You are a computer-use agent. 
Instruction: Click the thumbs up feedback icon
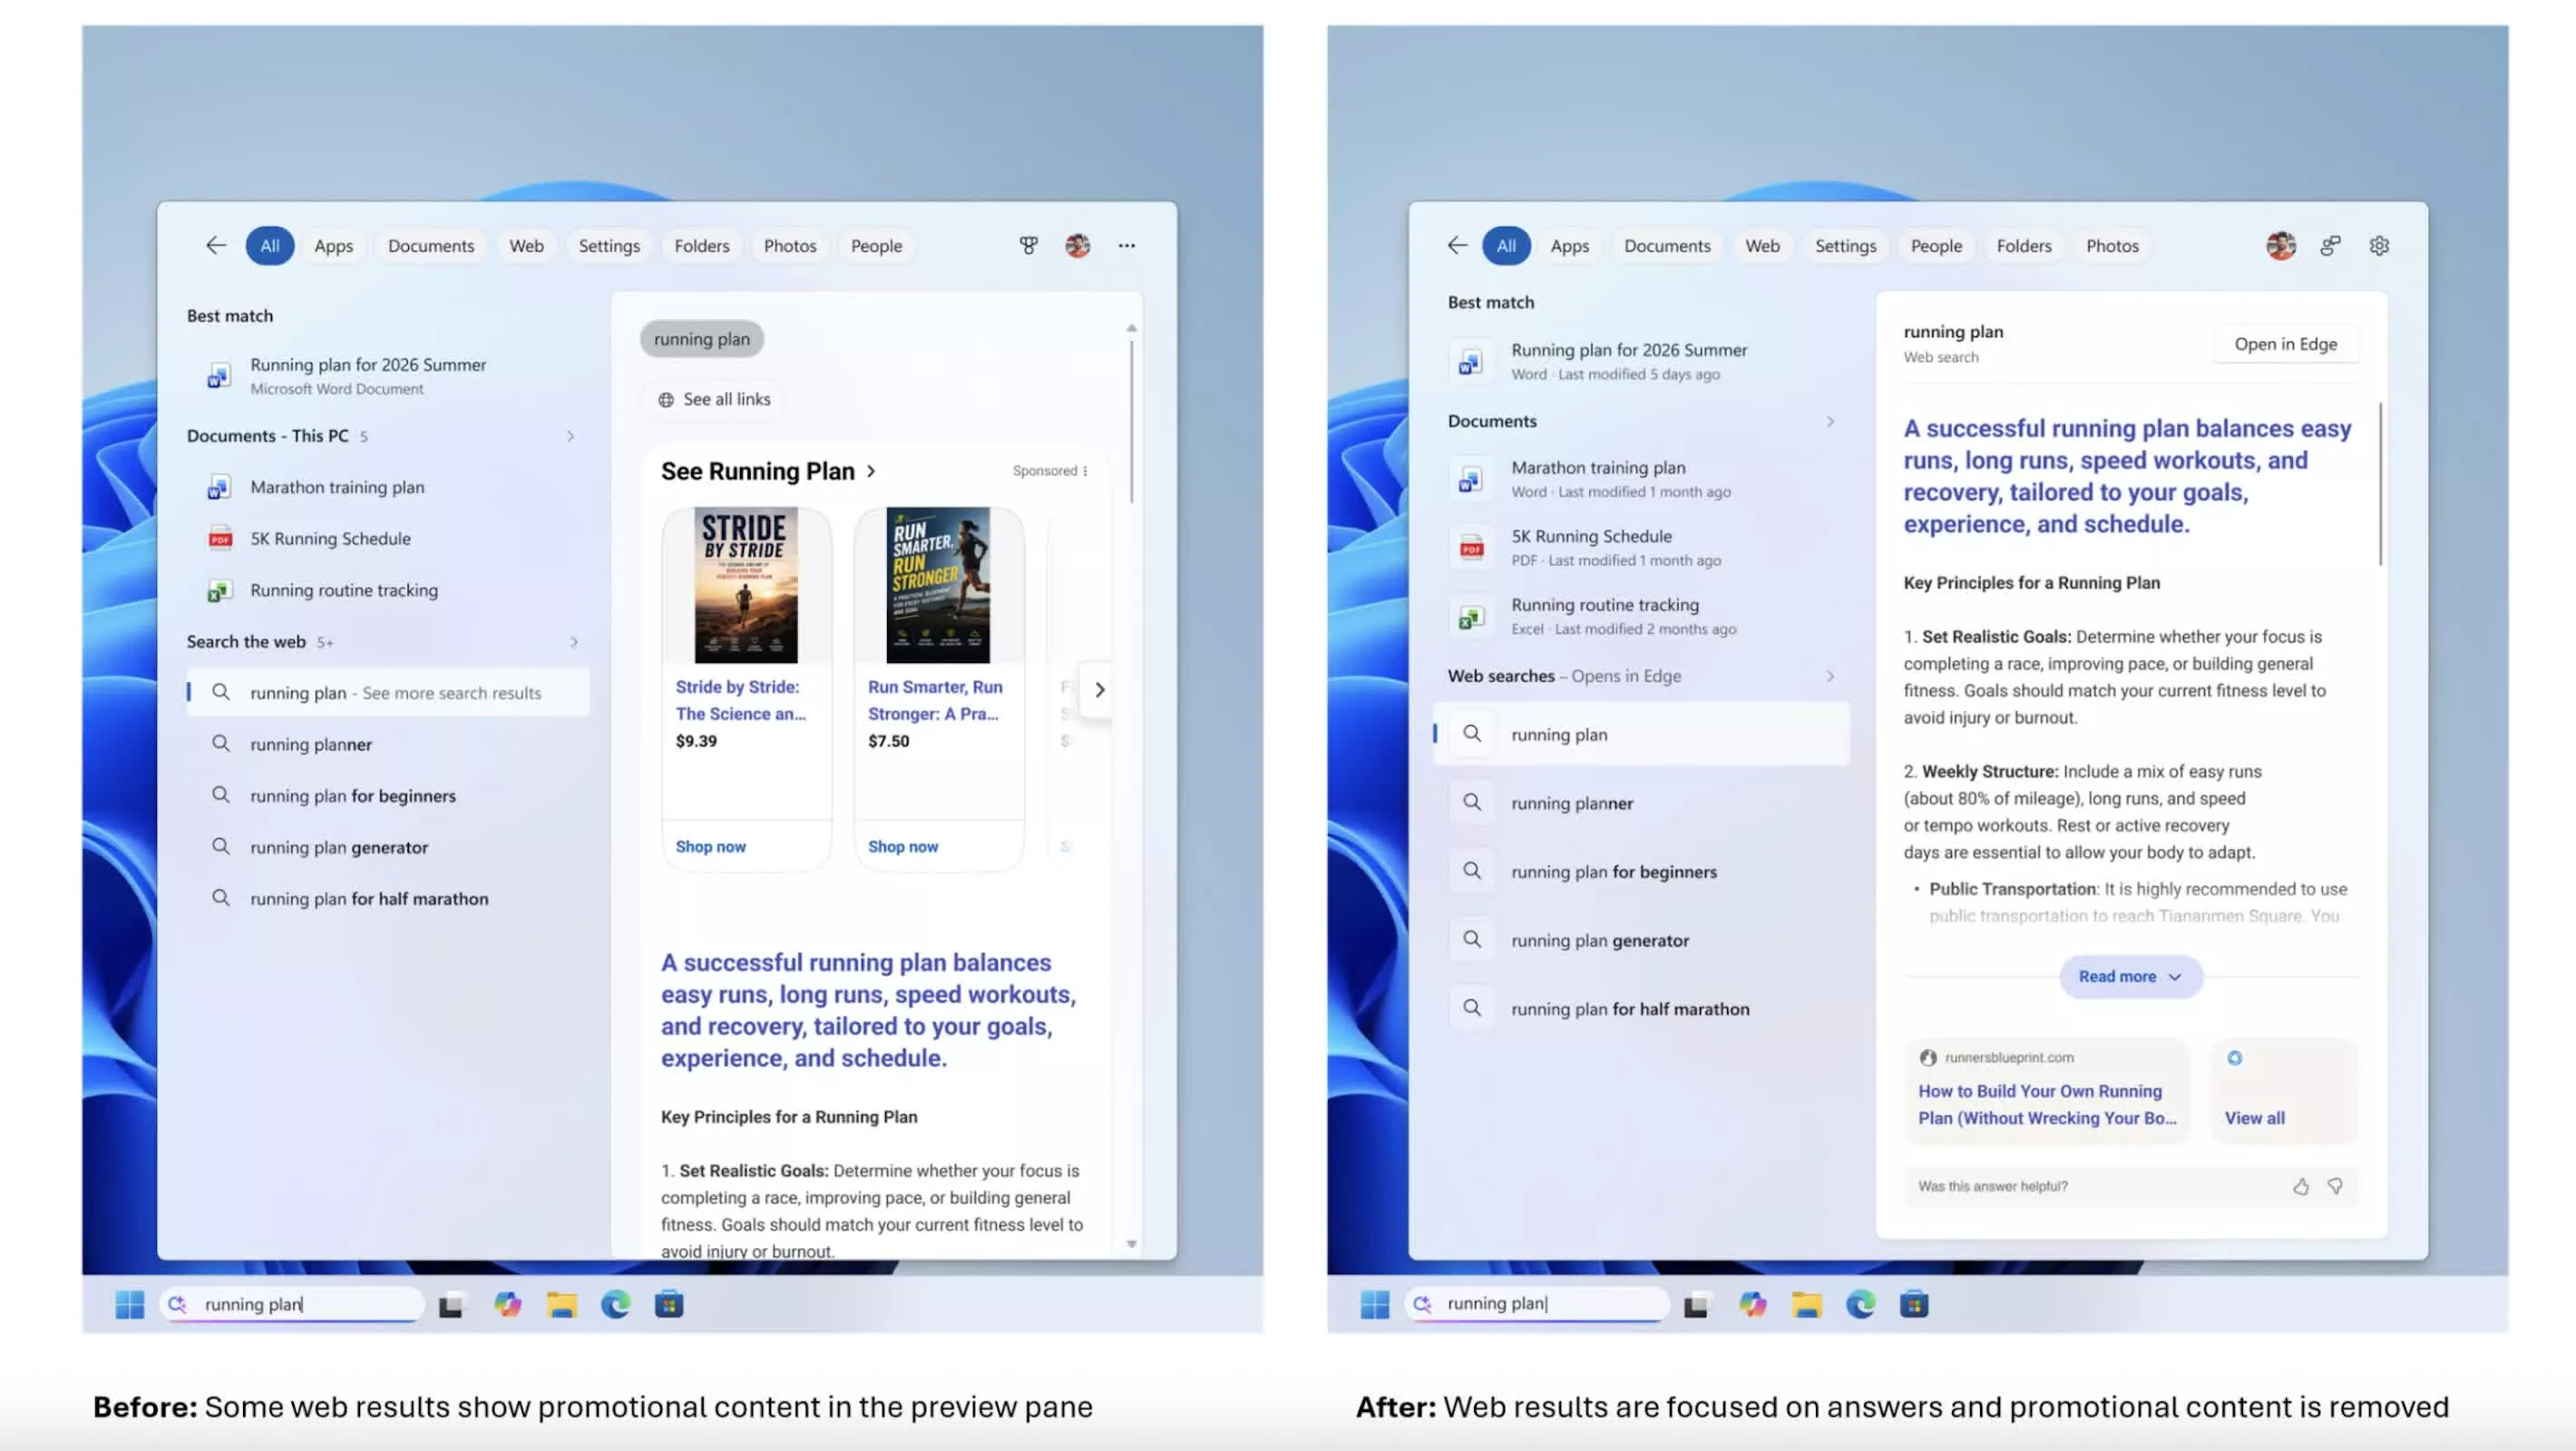tap(2301, 1186)
